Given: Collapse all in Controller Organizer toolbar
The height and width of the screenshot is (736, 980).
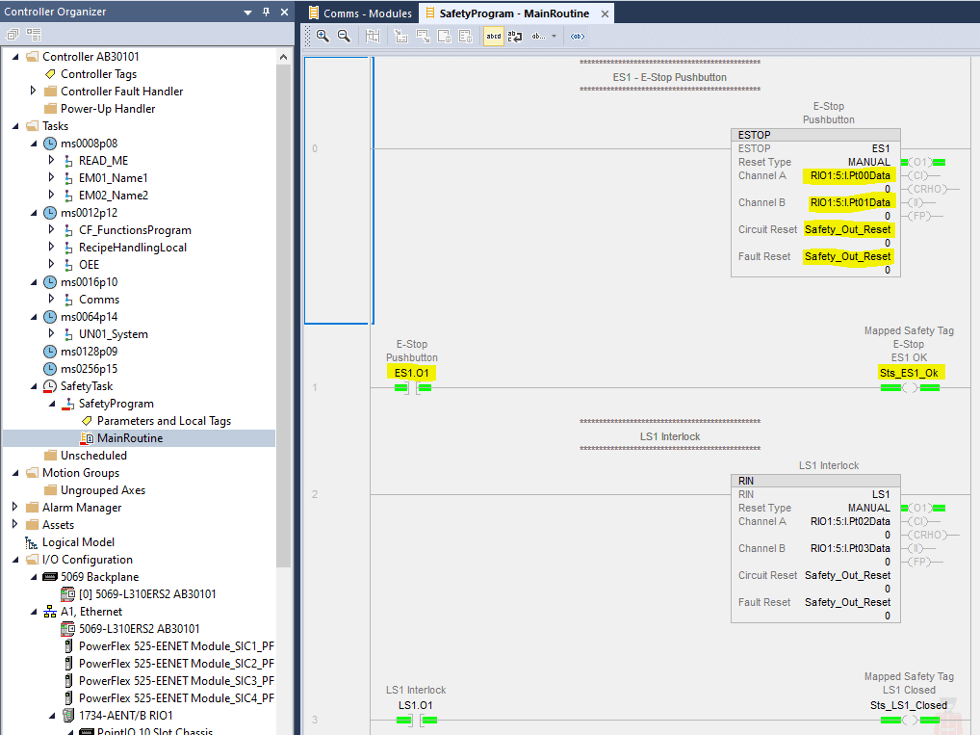Looking at the screenshot, I should [x=12, y=34].
